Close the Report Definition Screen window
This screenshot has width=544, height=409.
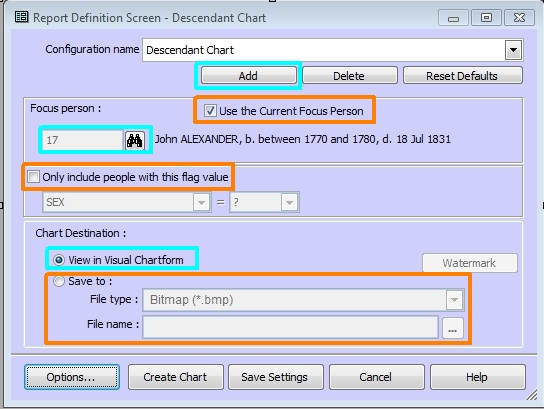[519, 18]
